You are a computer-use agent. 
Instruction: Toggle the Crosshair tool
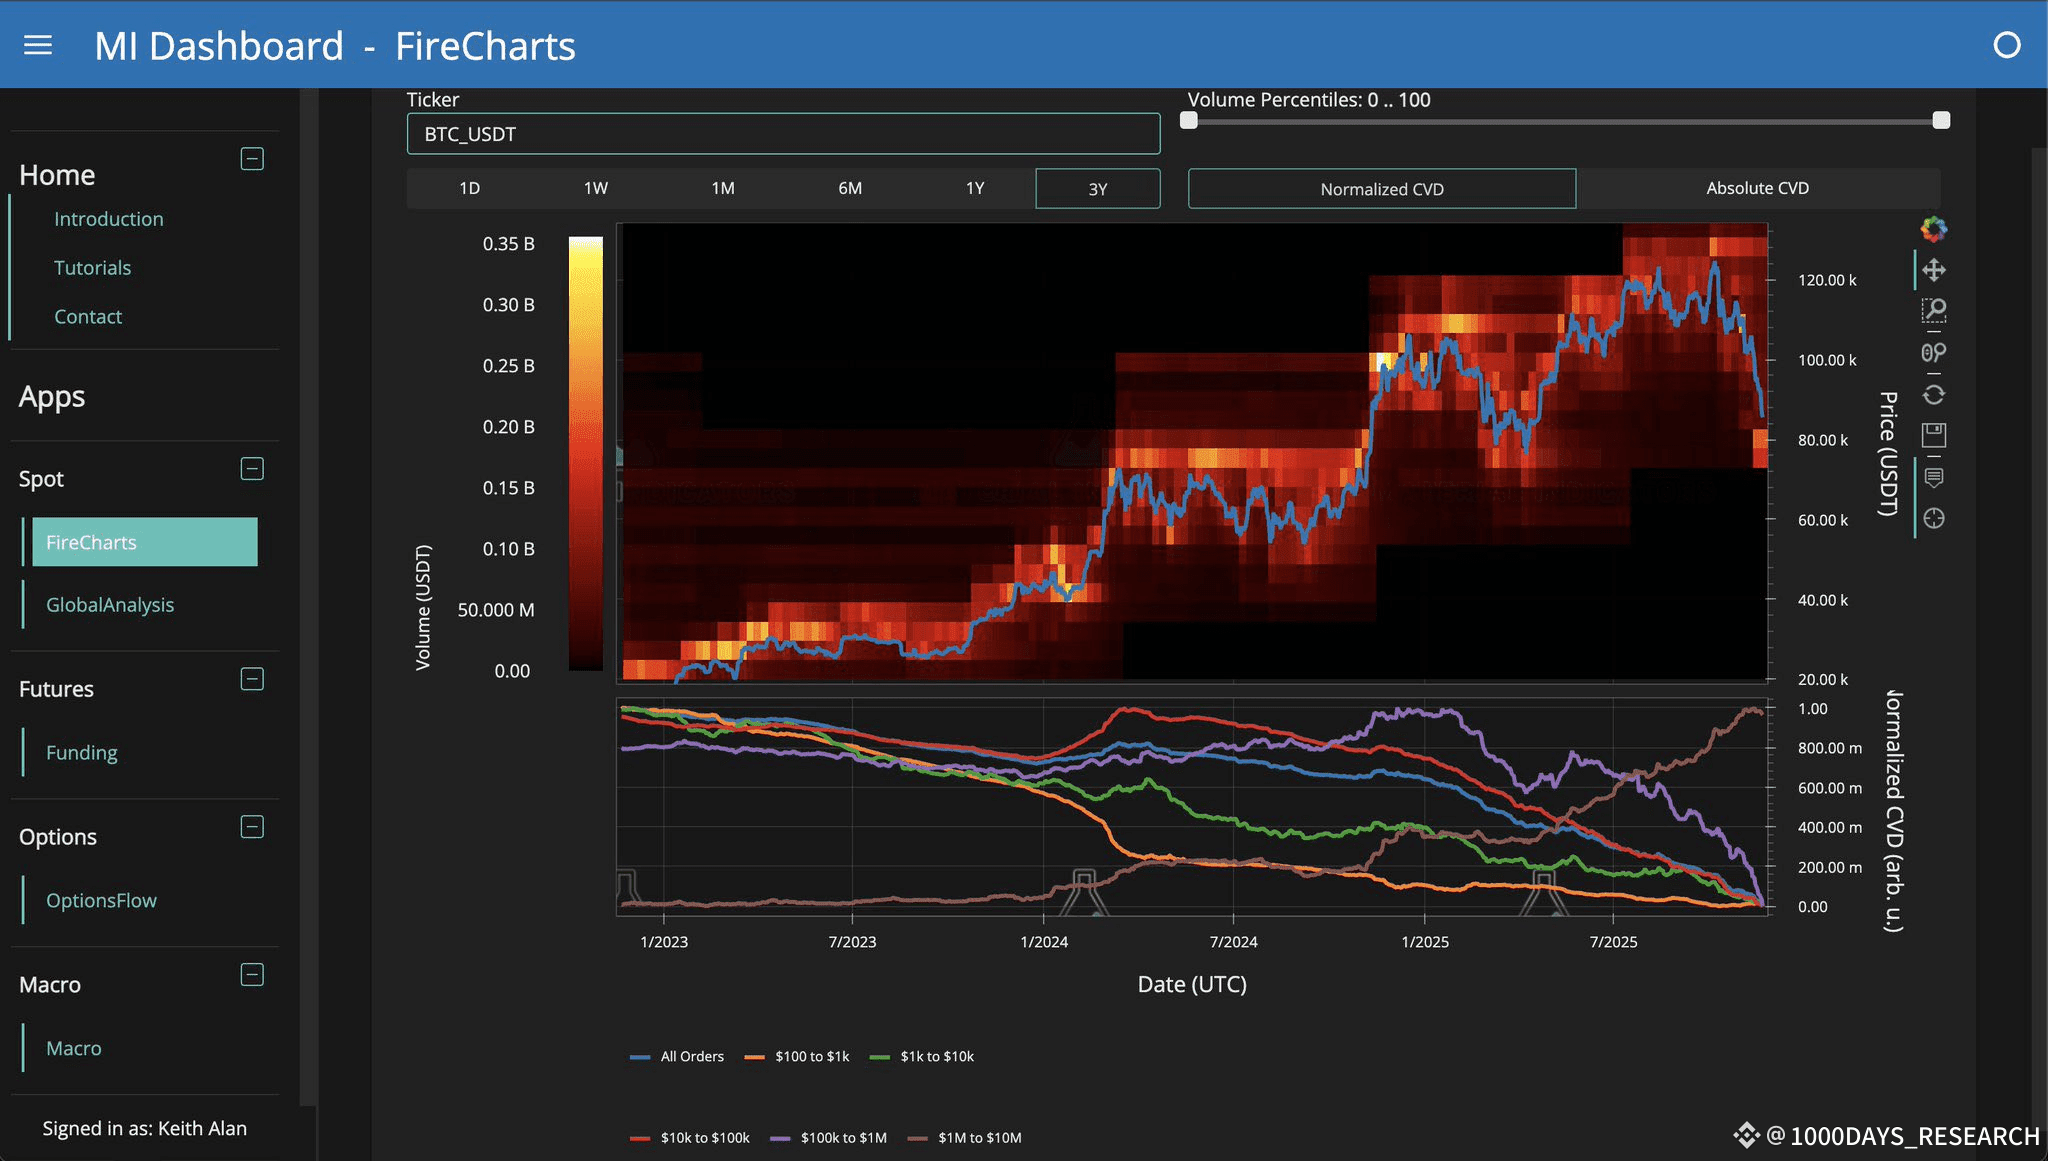click(1934, 518)
